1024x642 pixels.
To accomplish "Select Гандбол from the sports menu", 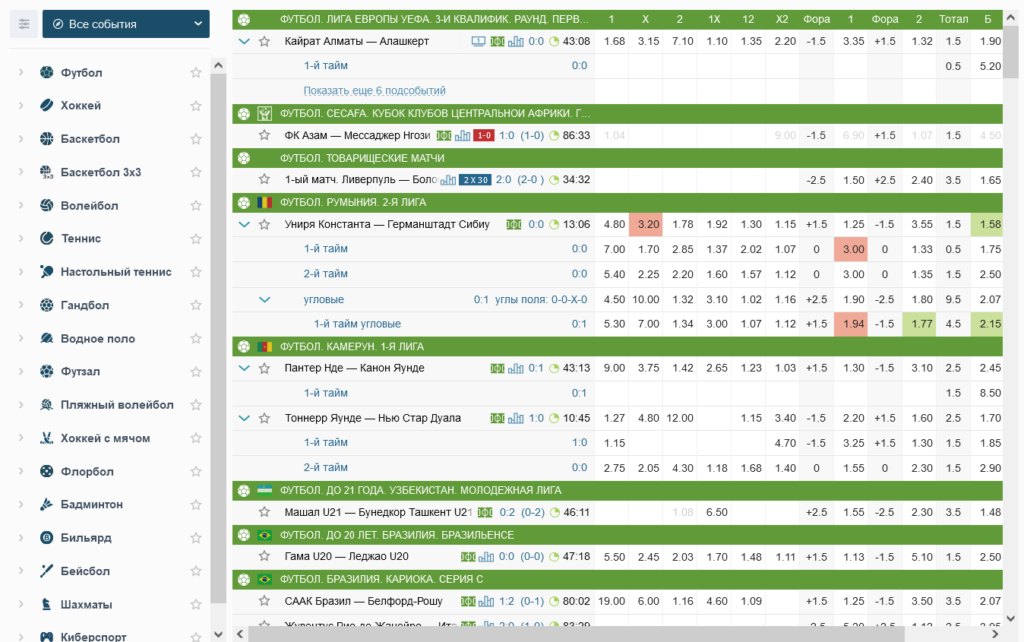I will 85,305.
